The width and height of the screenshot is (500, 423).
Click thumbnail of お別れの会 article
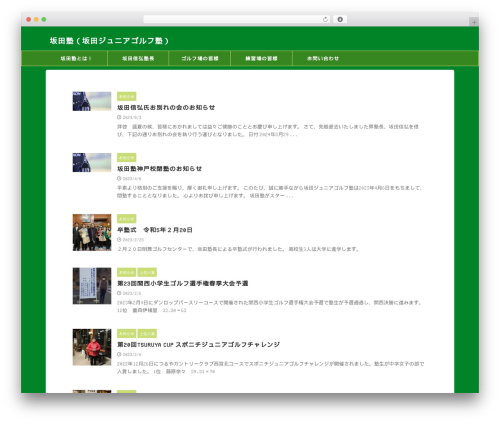[92, 101]
